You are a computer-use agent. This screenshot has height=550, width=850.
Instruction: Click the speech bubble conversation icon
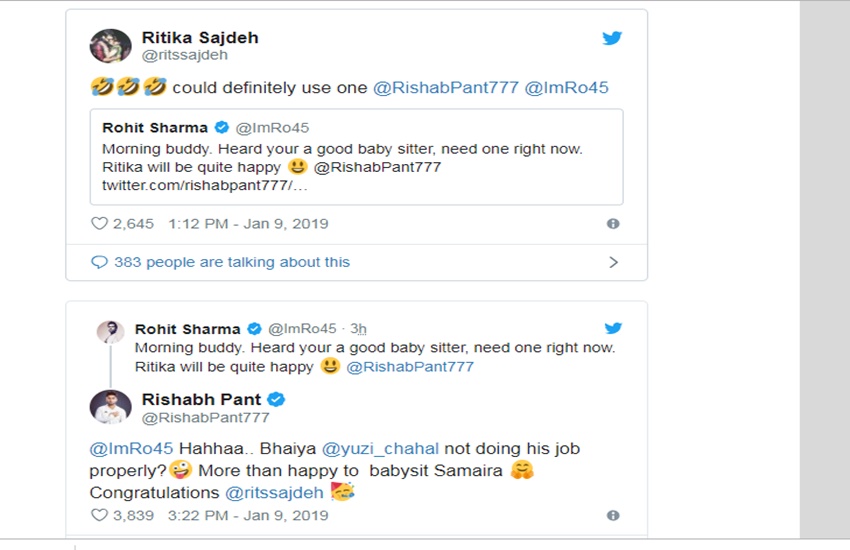99,262
